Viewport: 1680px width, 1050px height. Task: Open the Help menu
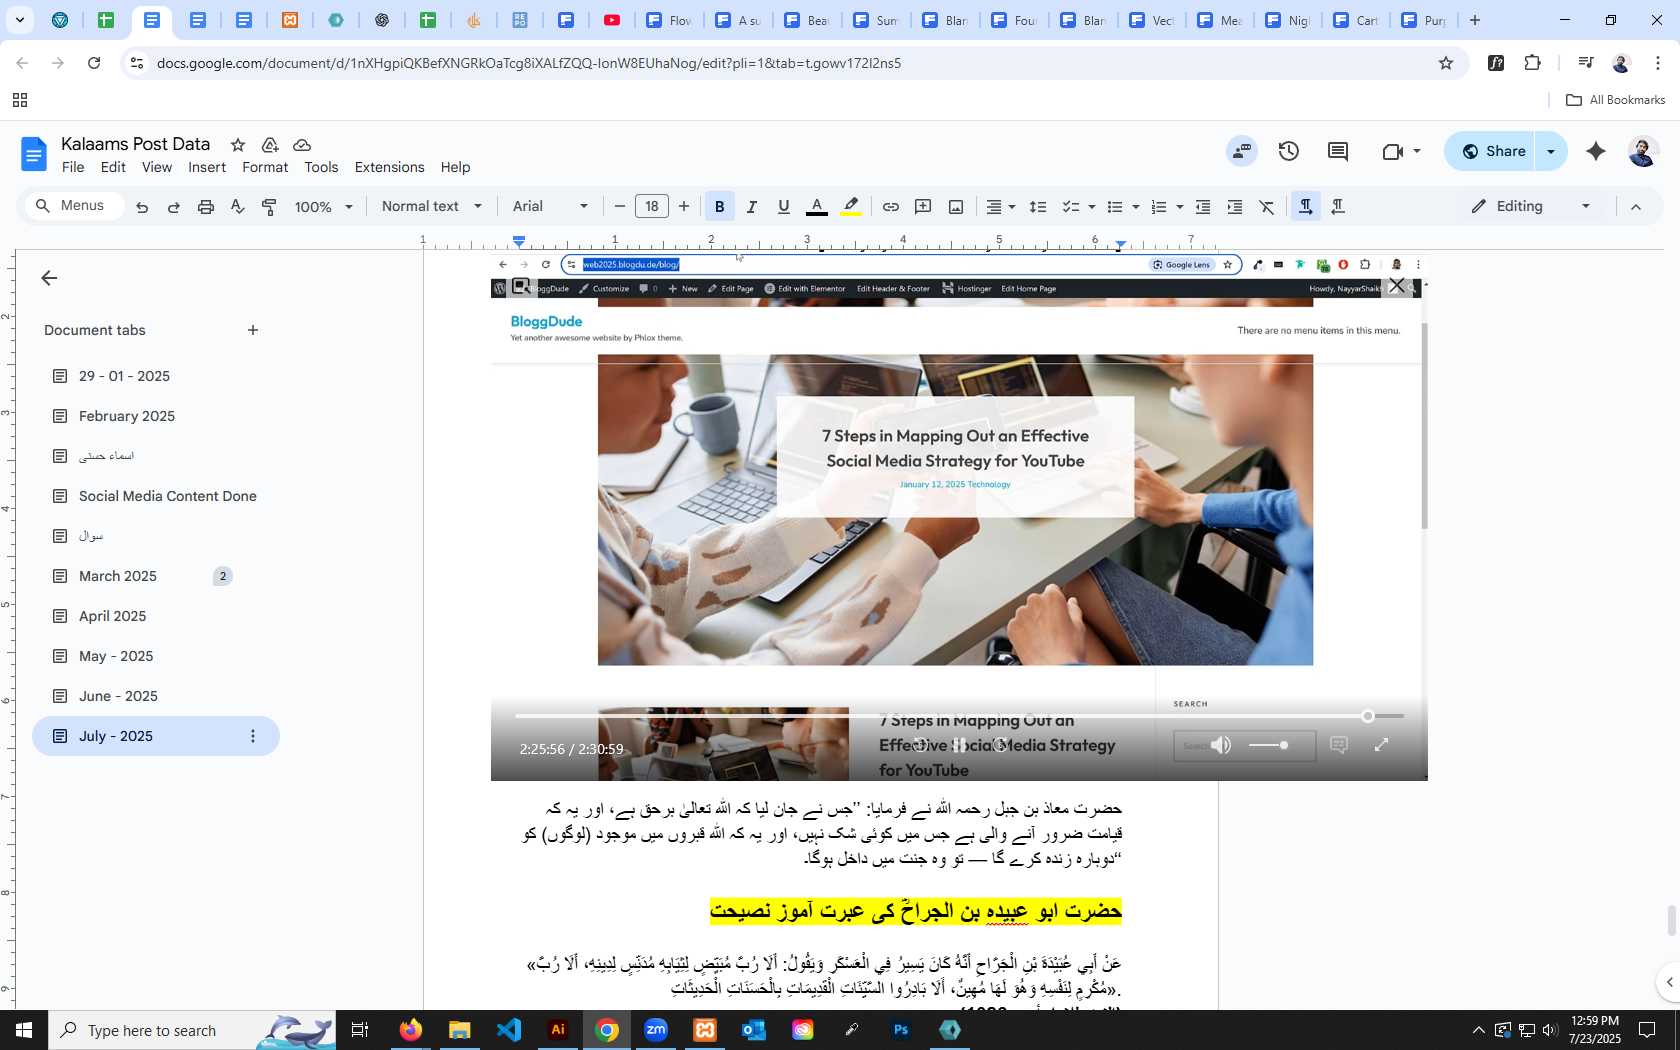tap(455, 168)
